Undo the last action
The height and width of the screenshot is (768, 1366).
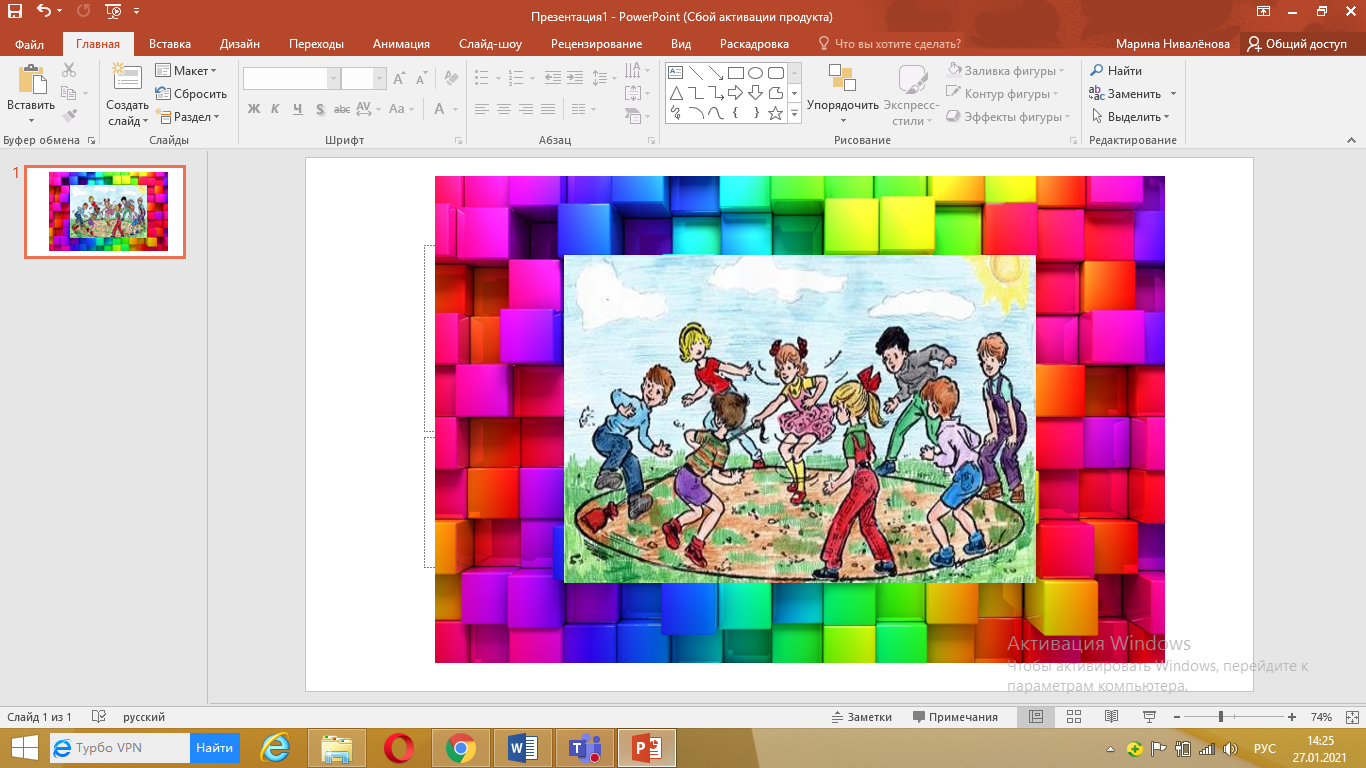[x=44, y=13]
